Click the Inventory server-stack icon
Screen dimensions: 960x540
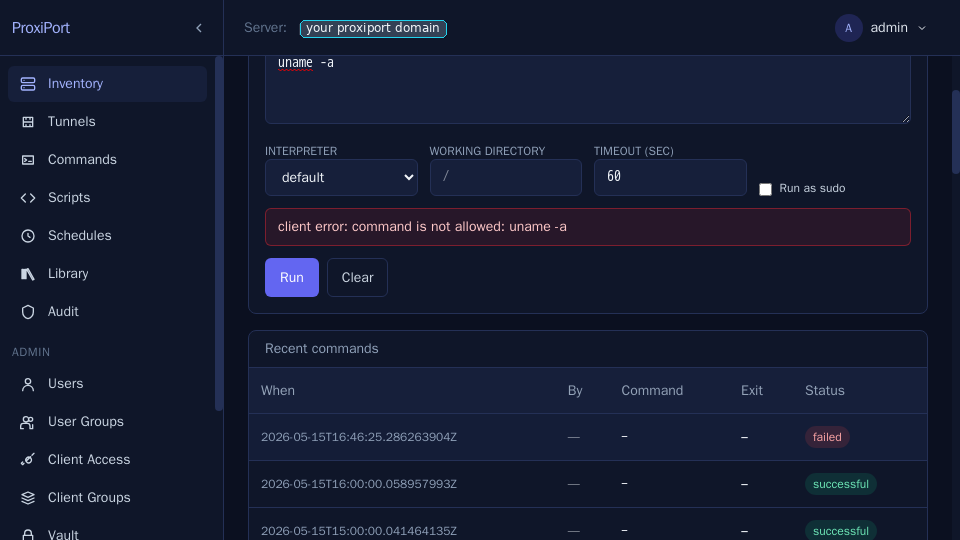pyautogui.click(x=28, y=84)
